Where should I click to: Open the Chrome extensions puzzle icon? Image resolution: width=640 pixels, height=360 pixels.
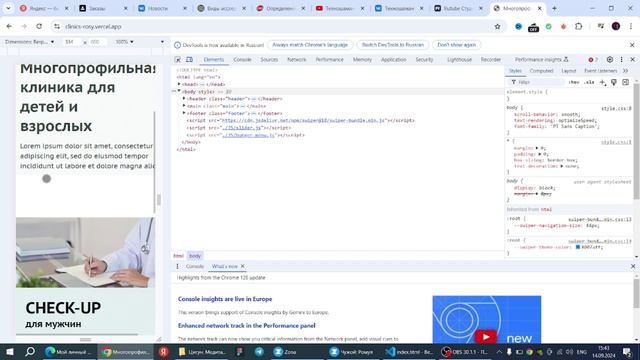pyautogui.click(x=578, y=27)
